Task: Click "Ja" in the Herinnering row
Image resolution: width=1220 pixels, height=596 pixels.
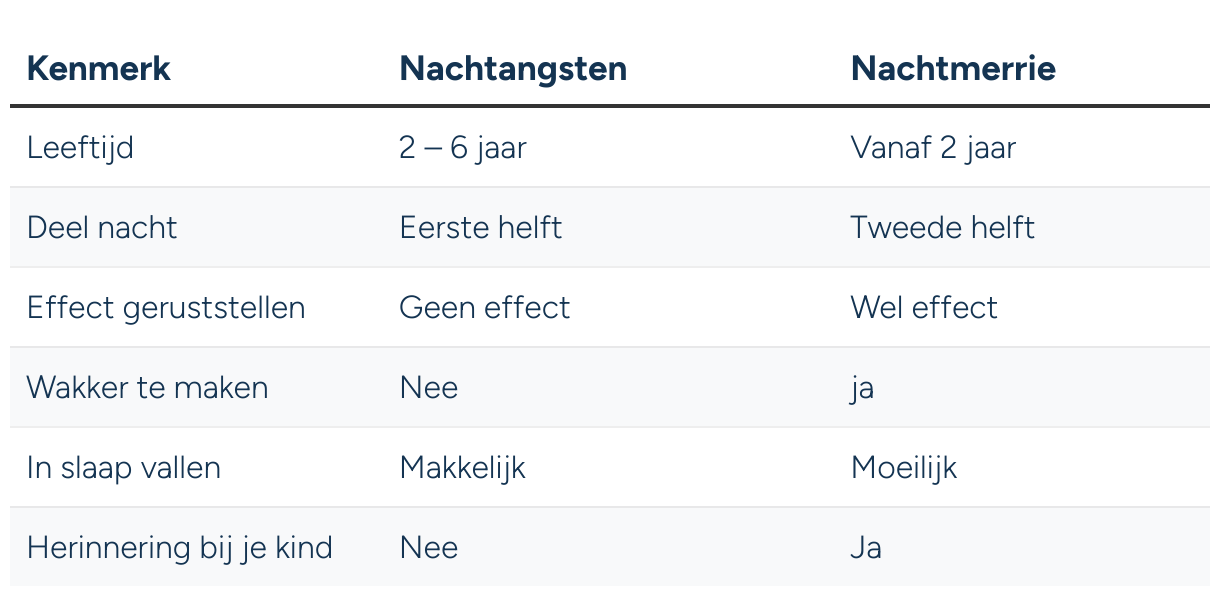Action: (866, 548)
